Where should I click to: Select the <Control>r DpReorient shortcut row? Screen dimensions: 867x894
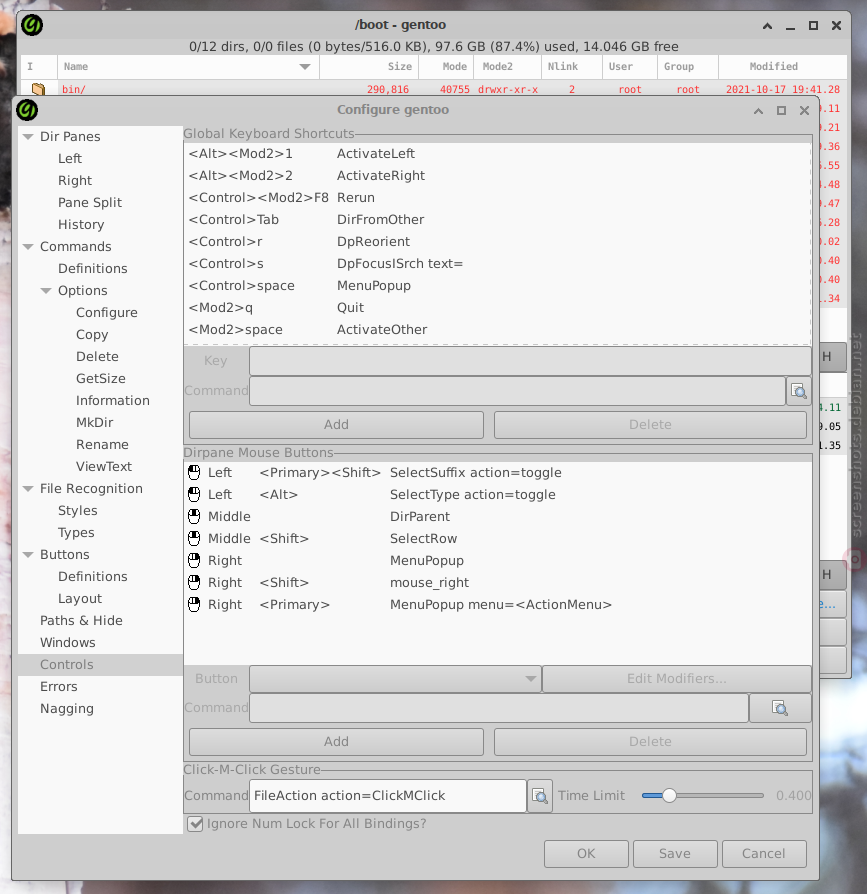[x=498, y=242]
